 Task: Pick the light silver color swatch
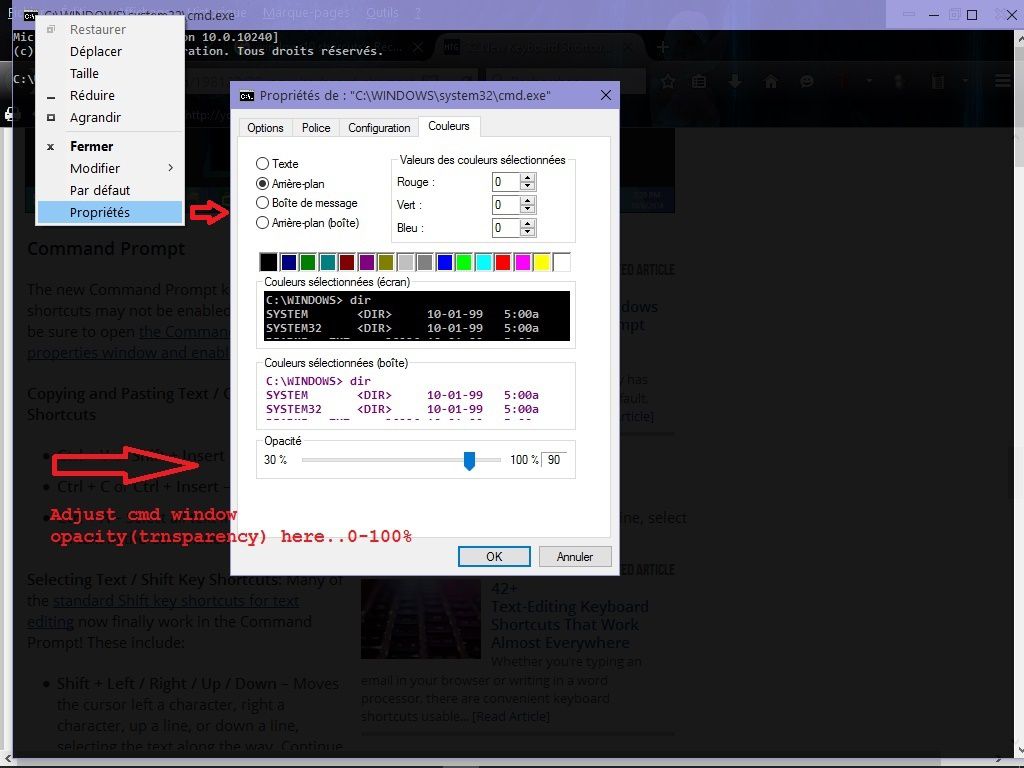click(406, 262)
